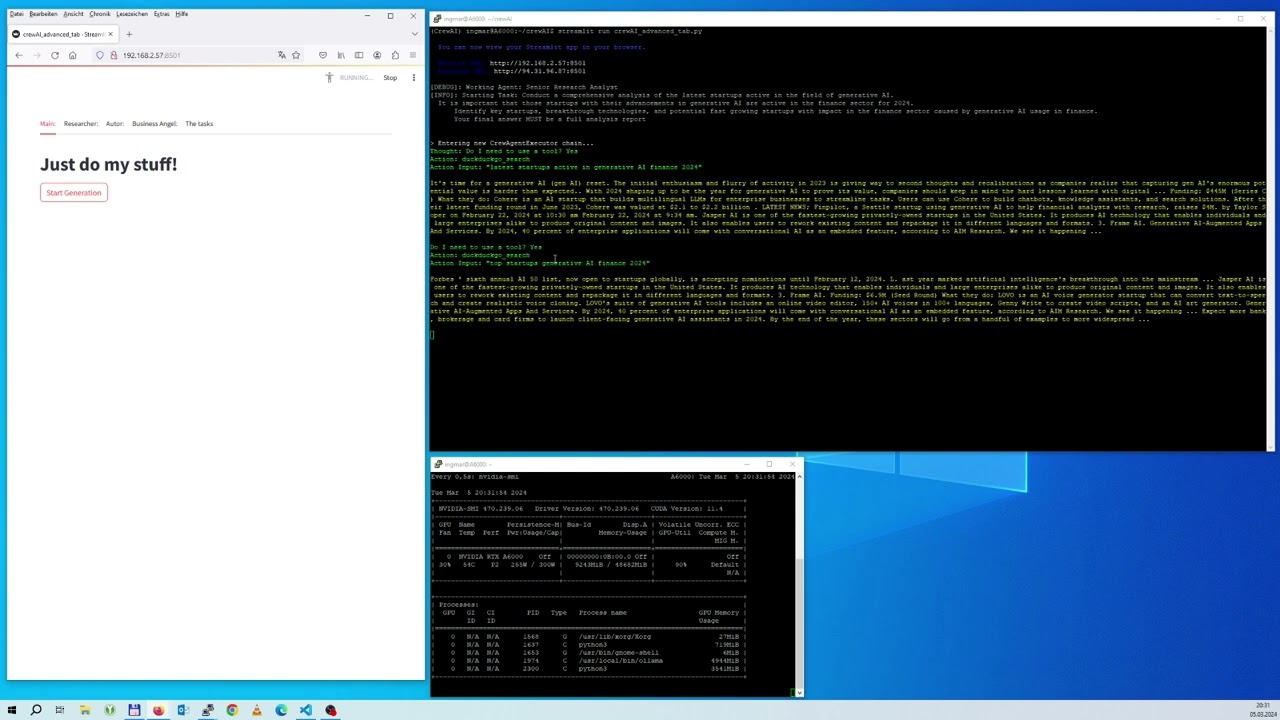Viewport: 1280px width, 720px height.
Task: Open the Ansicht menu
Action: pyautogui.click(x=73, y=14)
